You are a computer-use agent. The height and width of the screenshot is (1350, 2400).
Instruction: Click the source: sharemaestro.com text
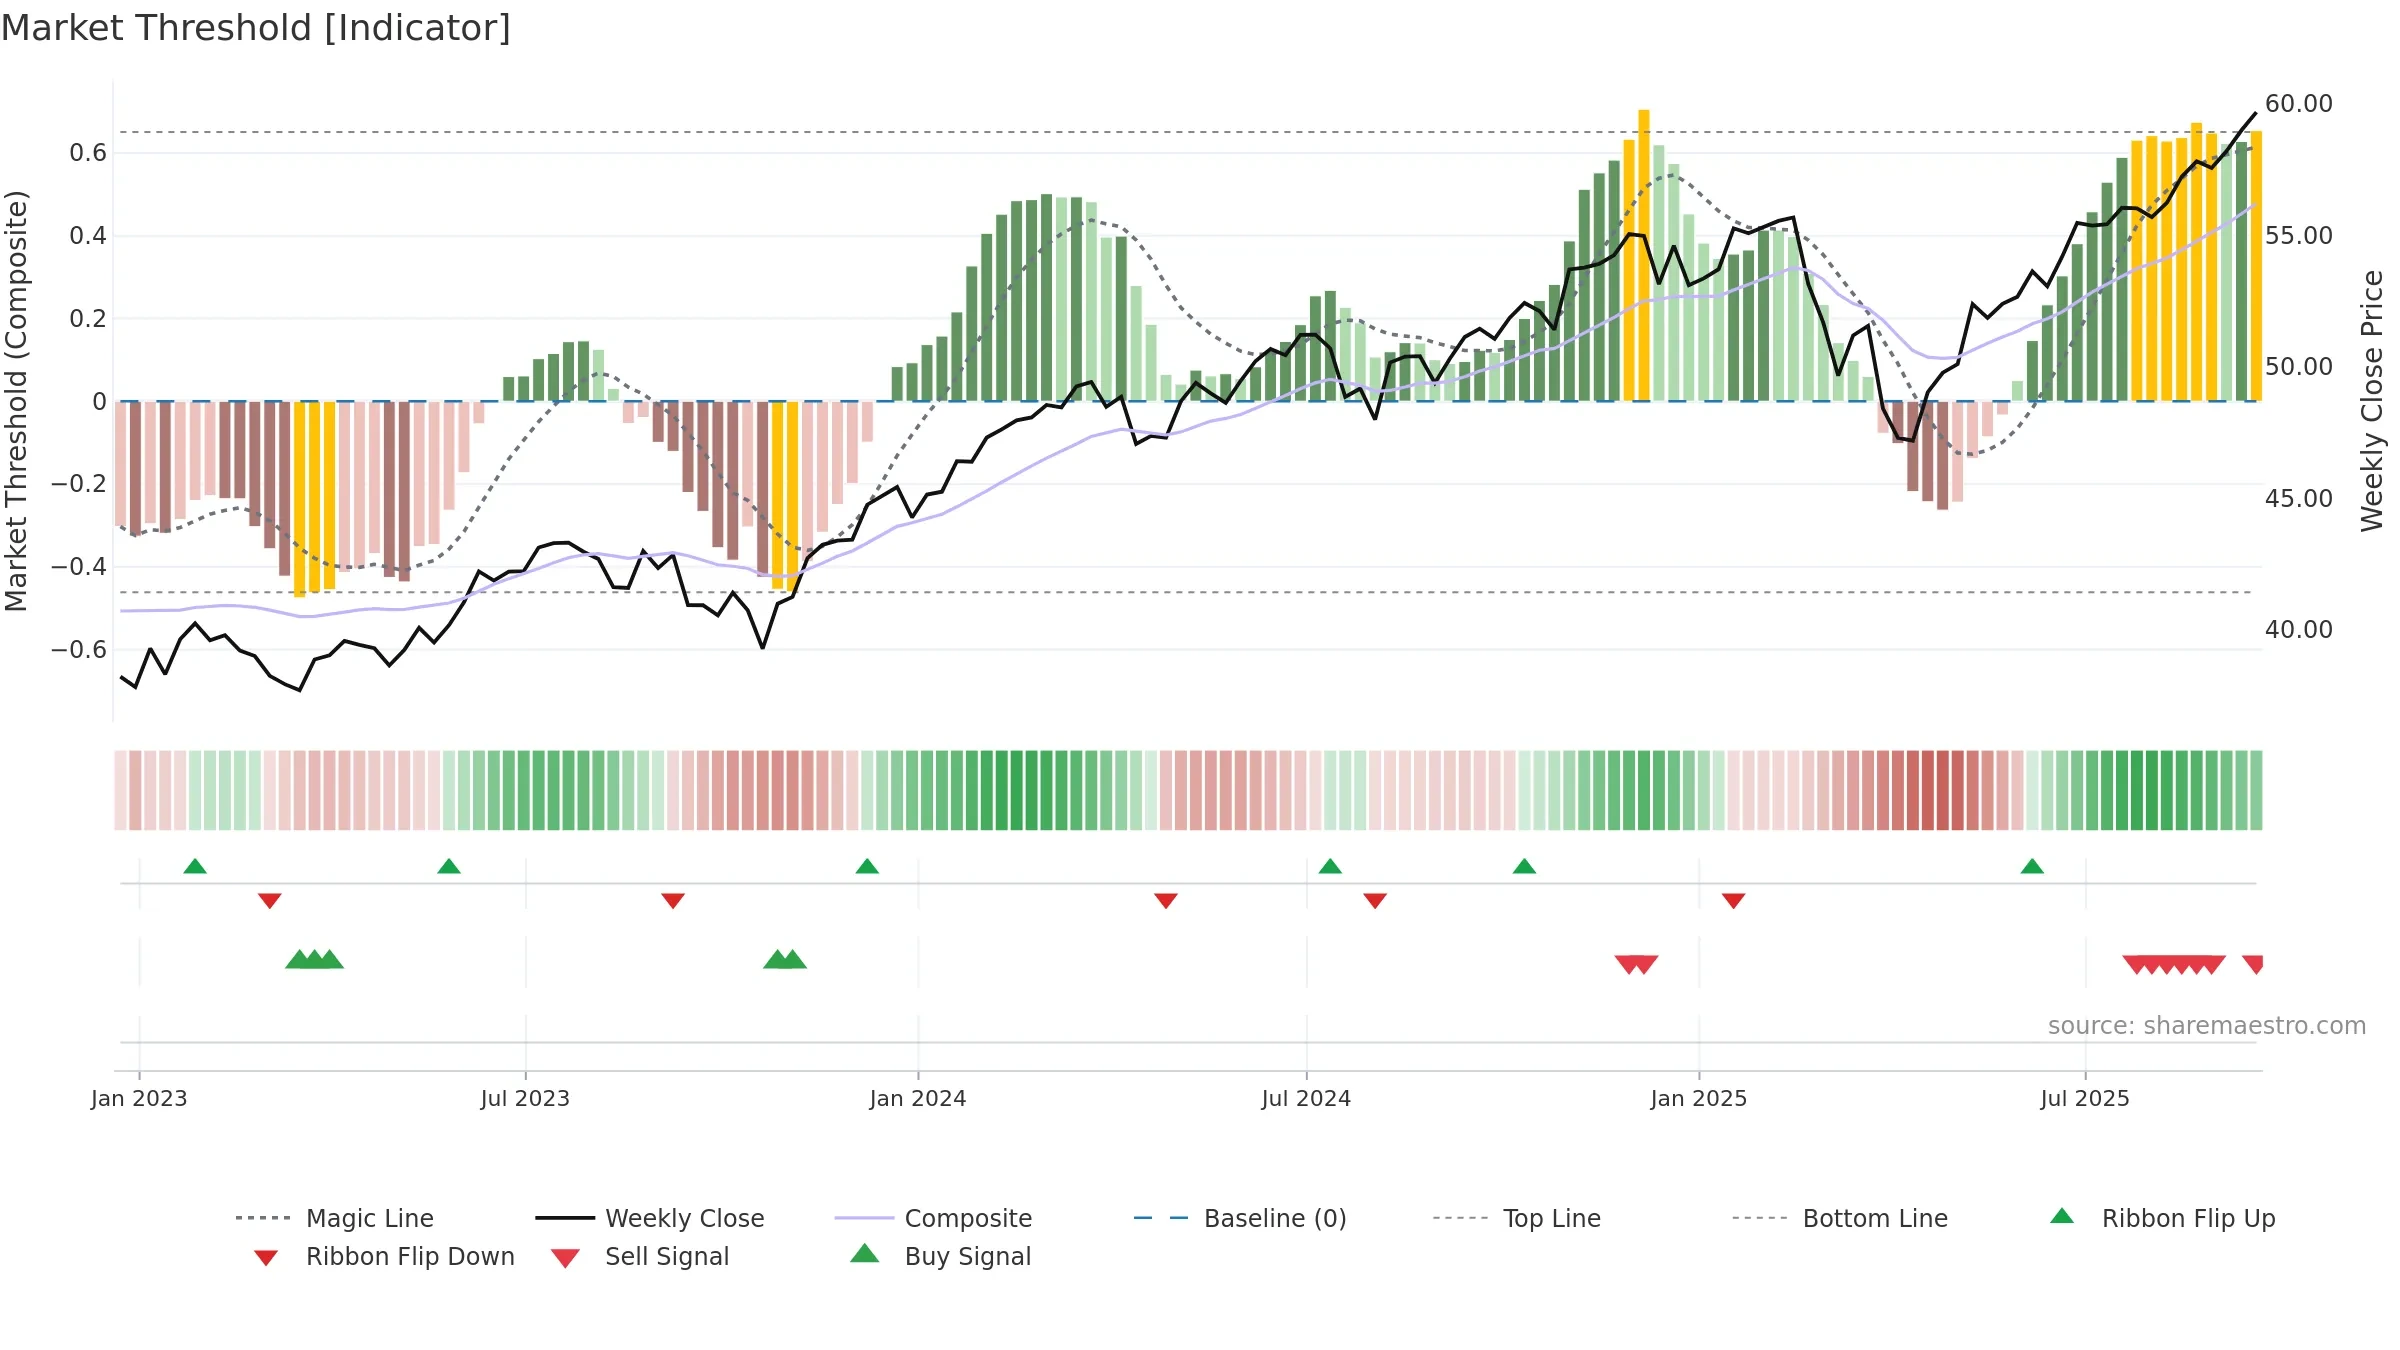coord(2207,1026)
